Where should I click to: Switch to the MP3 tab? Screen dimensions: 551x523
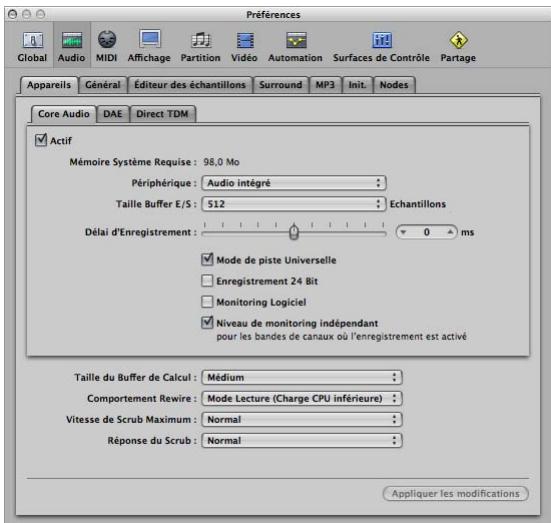(325, 85)
